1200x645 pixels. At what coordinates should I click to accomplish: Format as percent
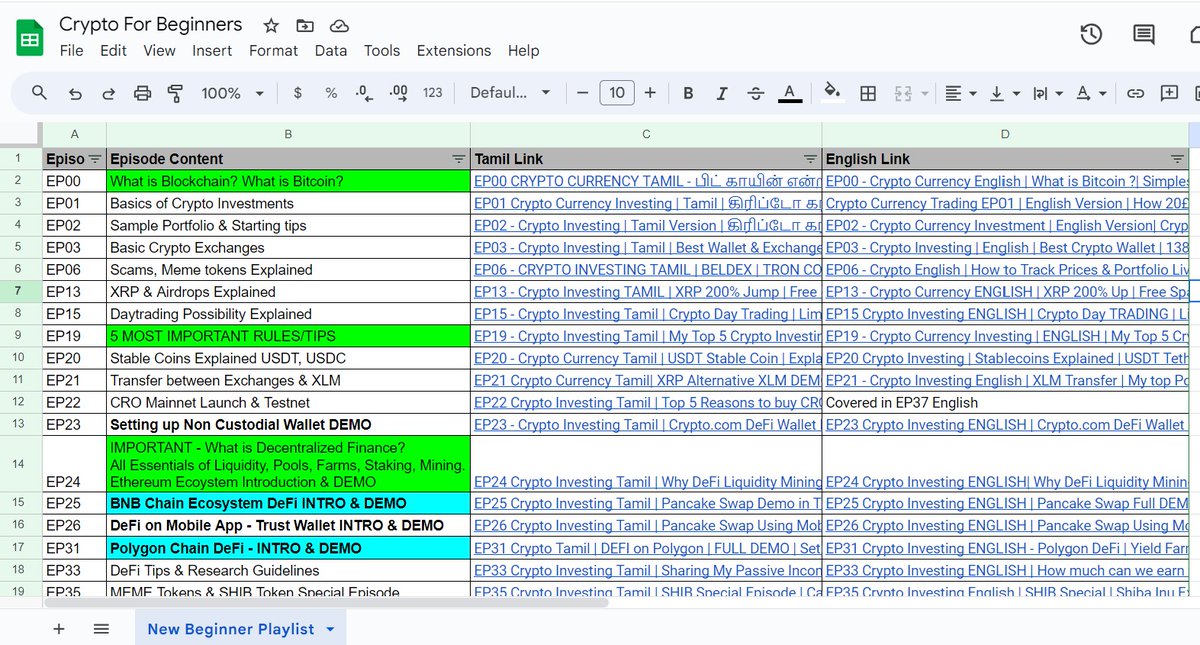pos(331,93)
